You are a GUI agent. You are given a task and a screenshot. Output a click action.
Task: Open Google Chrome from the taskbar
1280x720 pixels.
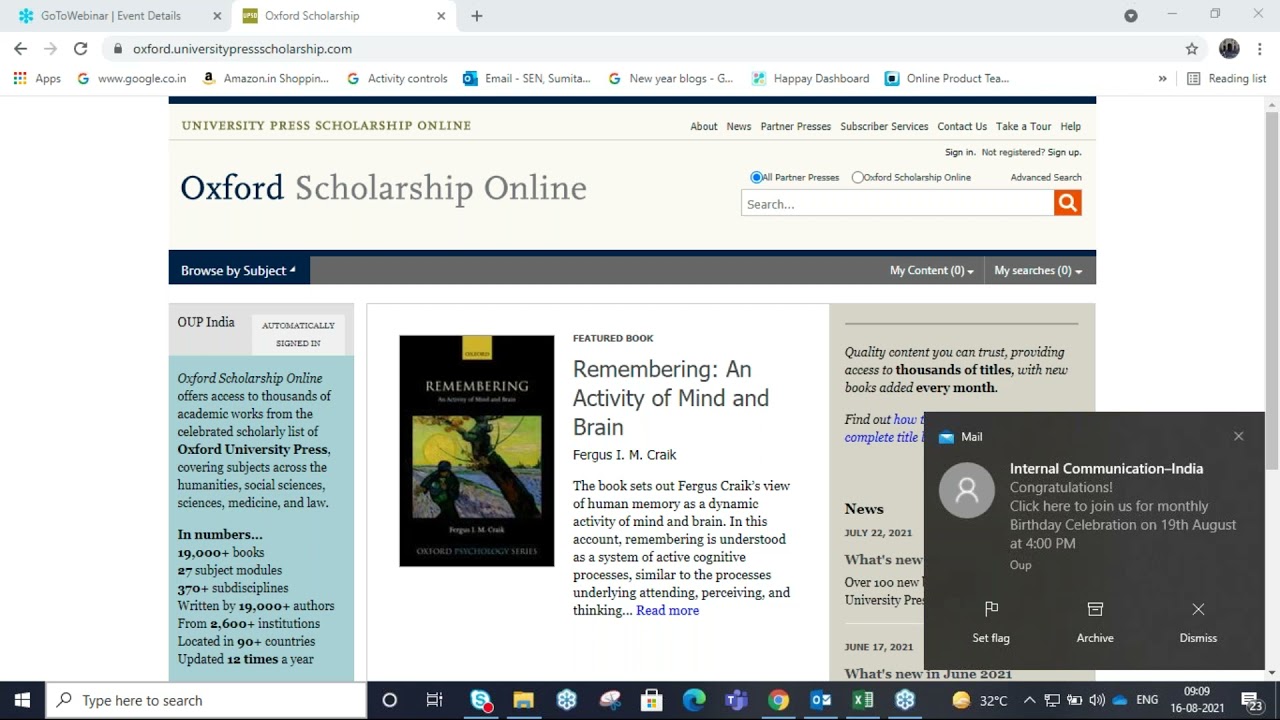[779, 700]
